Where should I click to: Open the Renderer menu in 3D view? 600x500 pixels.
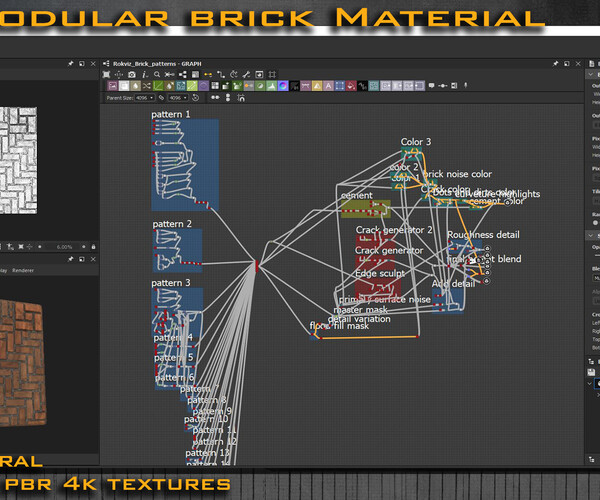23,270
